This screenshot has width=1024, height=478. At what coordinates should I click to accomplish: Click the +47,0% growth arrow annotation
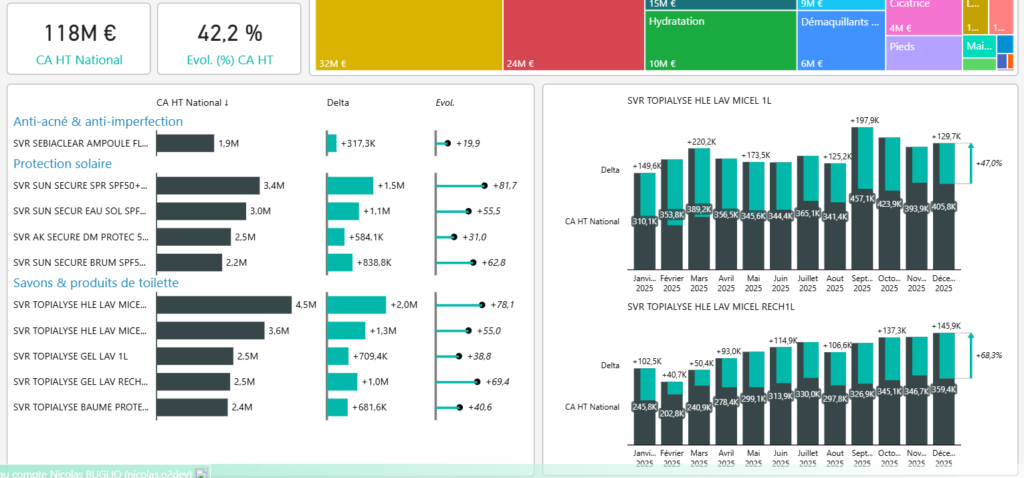973,163
